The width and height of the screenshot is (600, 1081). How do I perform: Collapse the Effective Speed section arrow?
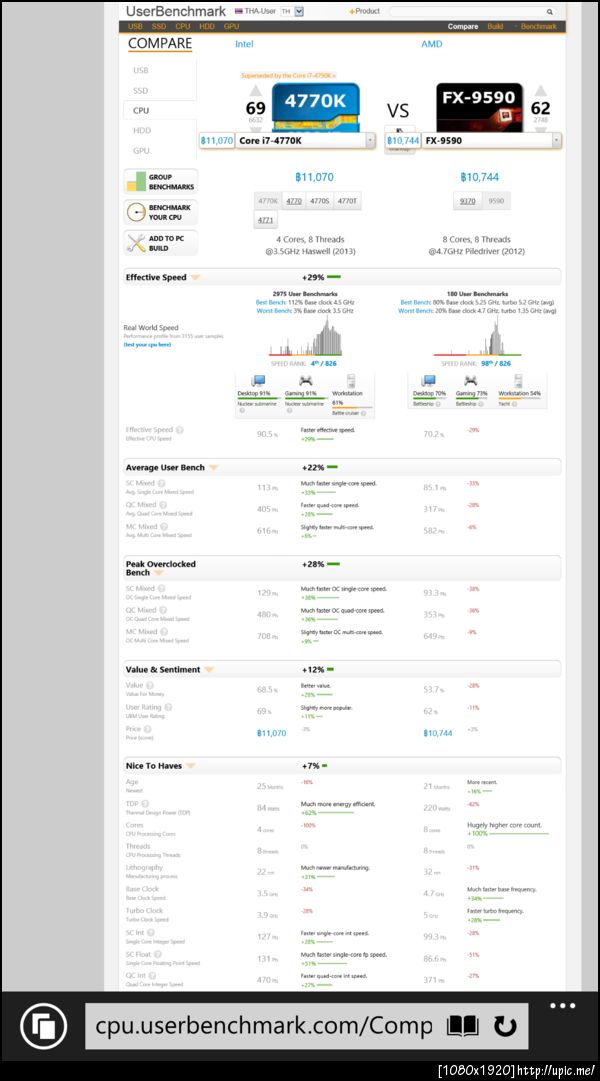tap(195, 278)
